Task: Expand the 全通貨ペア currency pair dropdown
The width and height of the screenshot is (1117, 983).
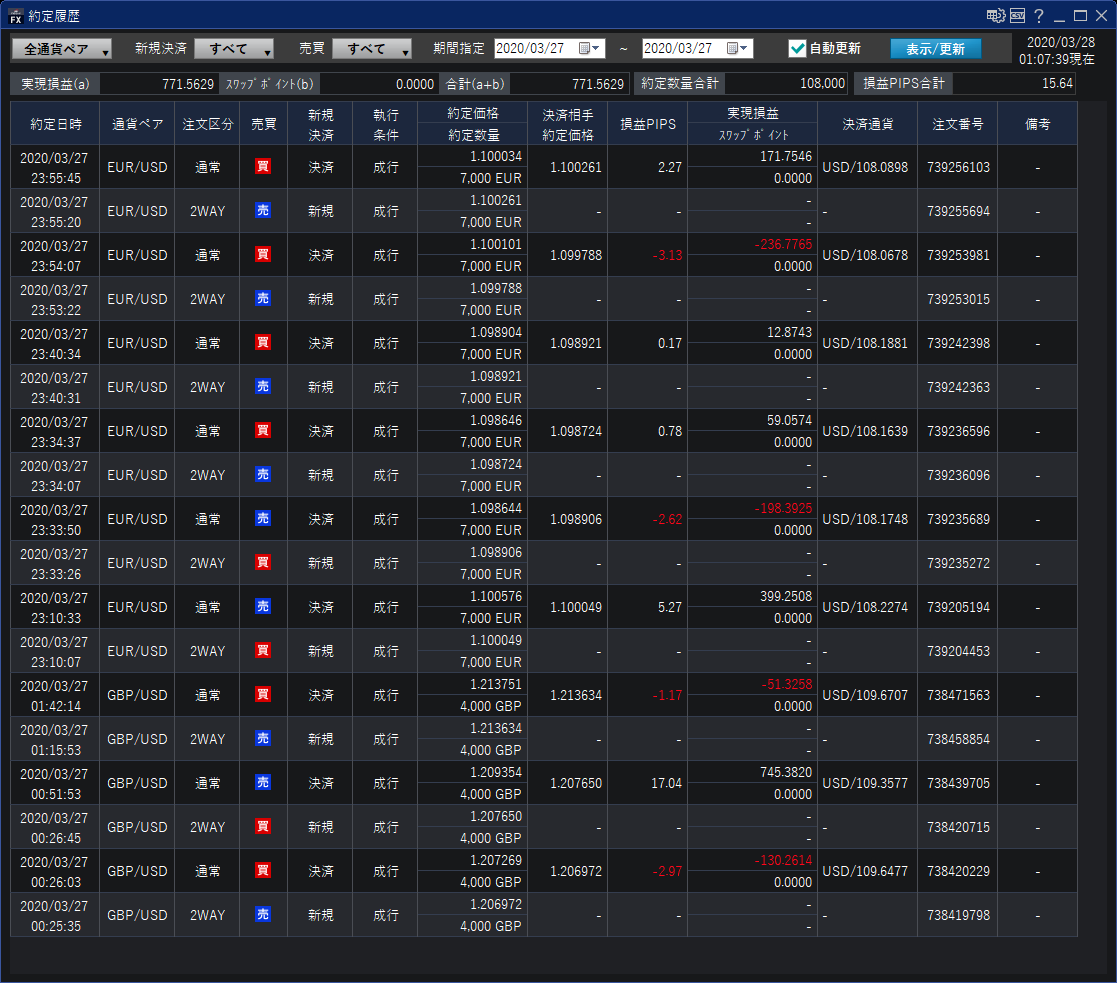Action: [62, 49]
